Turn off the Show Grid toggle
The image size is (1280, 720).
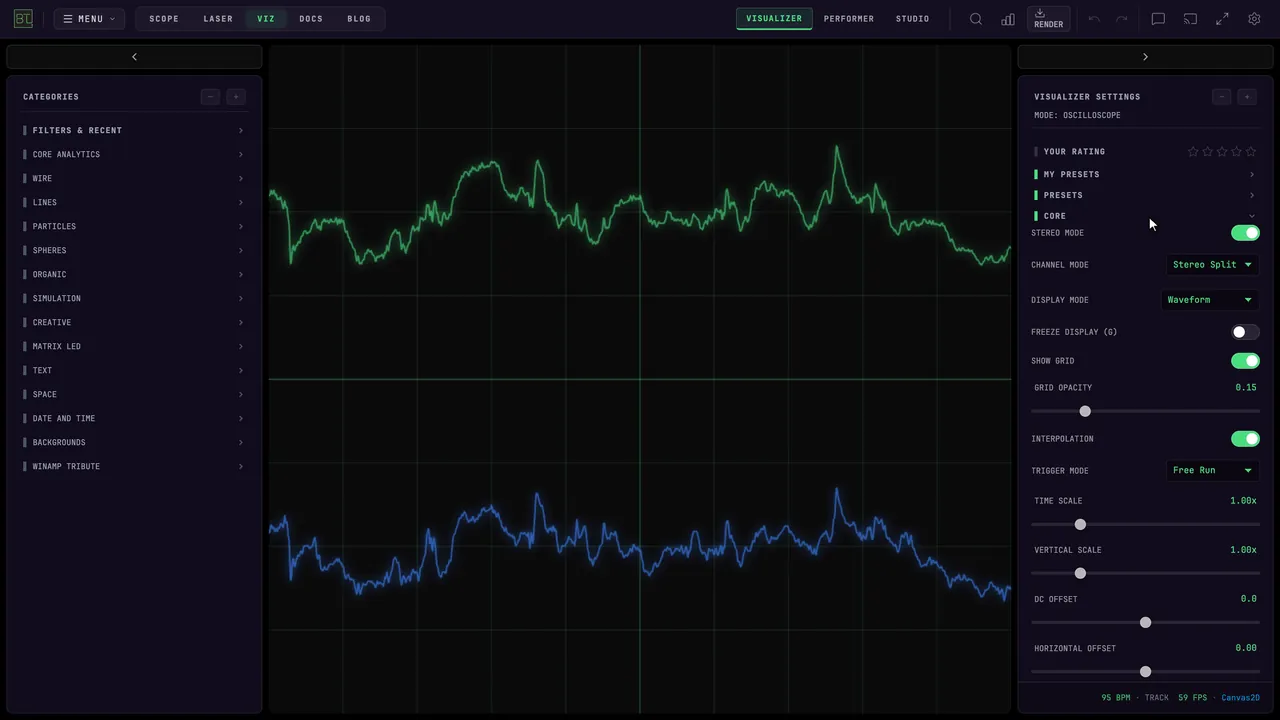[x=1245, y=361]
